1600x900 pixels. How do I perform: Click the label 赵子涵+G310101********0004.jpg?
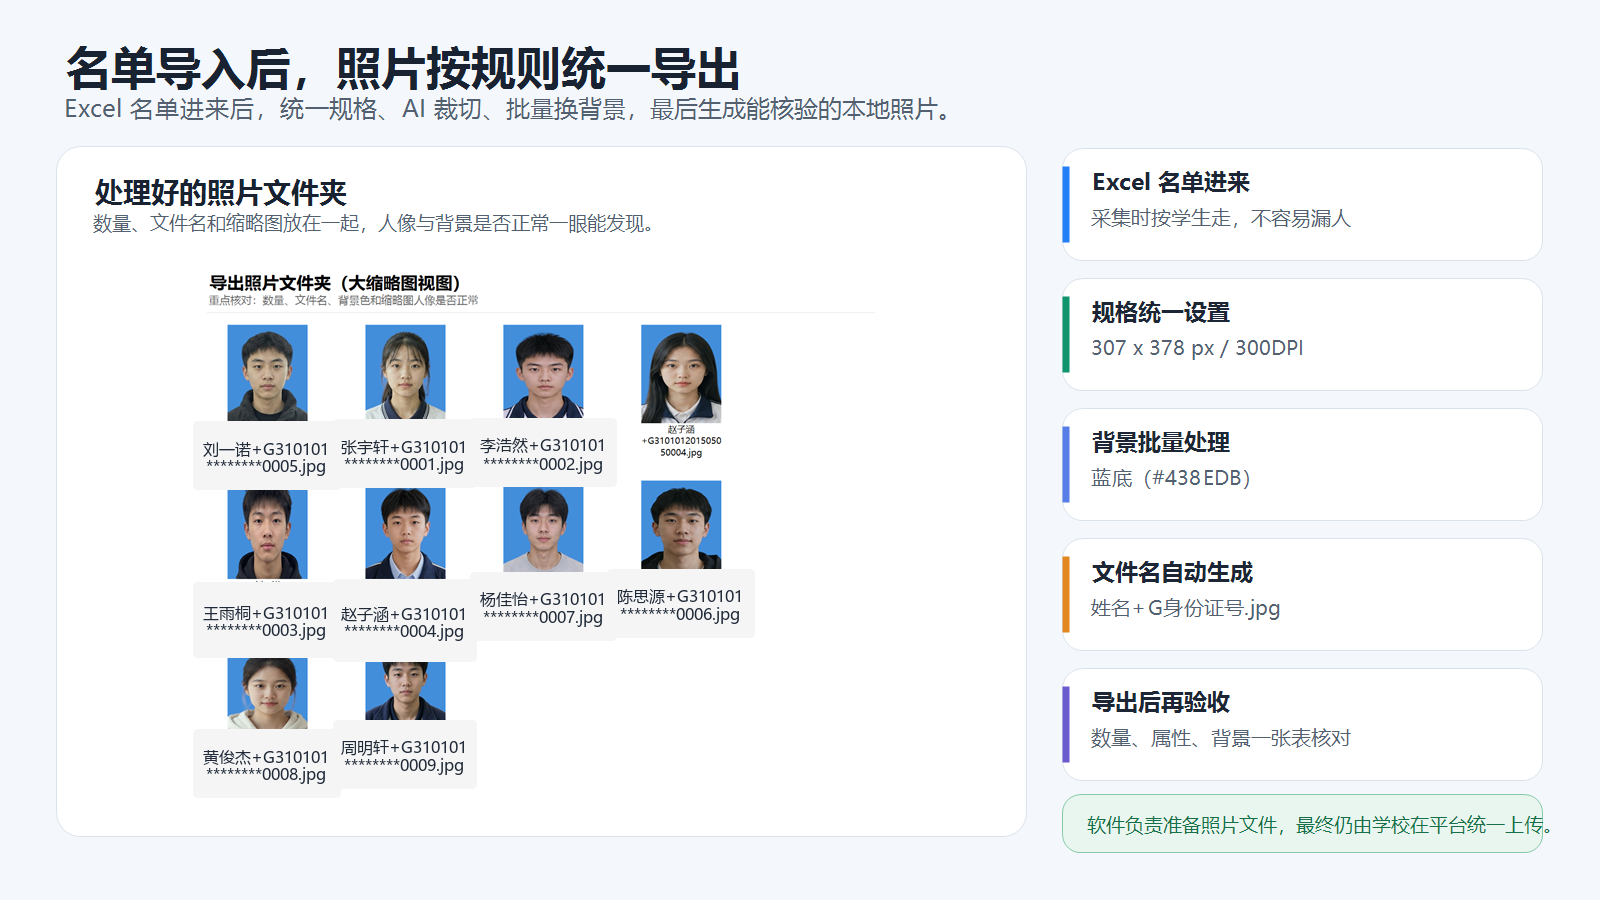(x=404, y=623)
